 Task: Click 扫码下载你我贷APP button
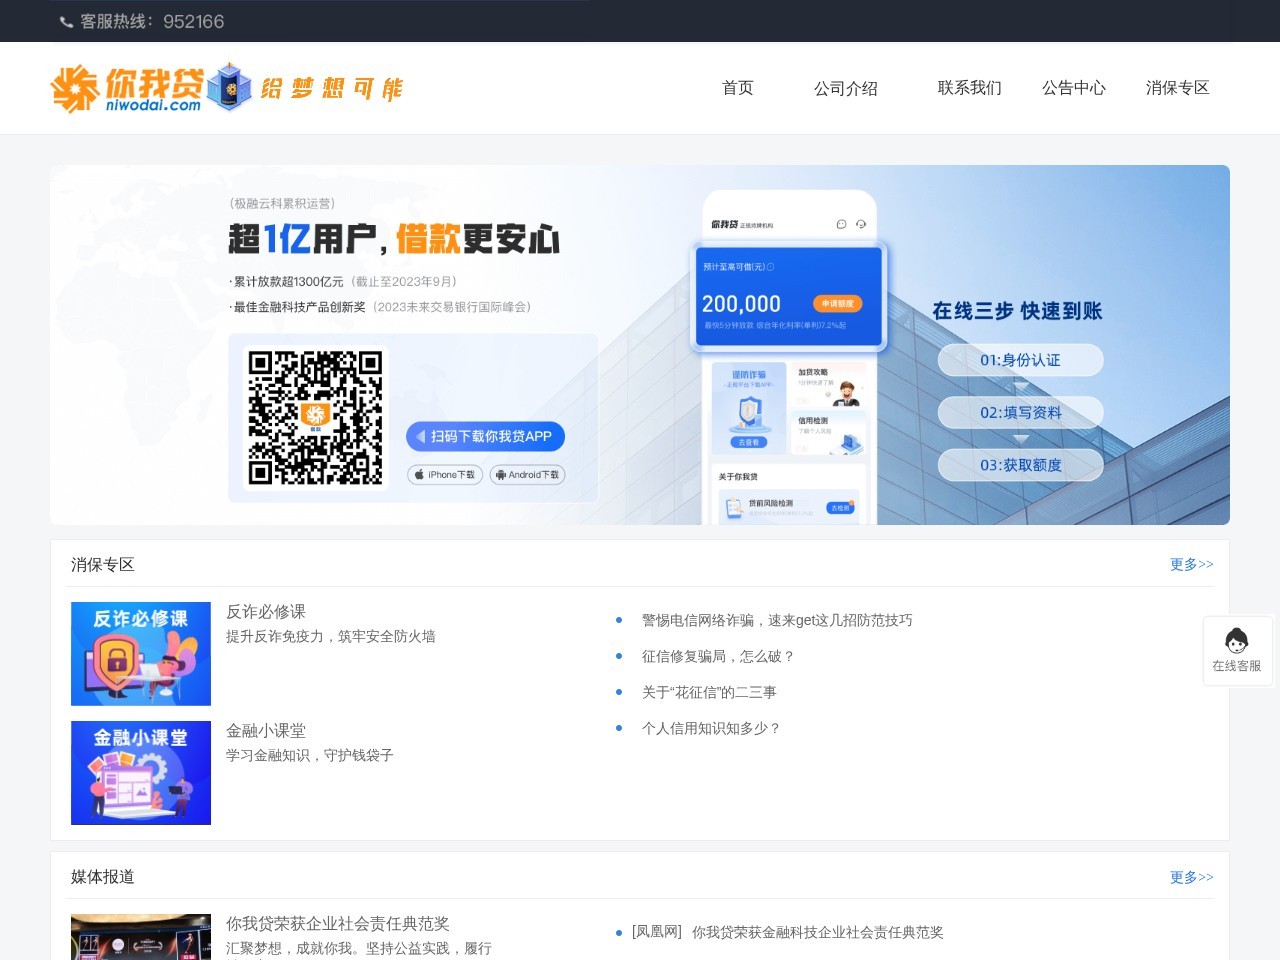coord(485,436)
